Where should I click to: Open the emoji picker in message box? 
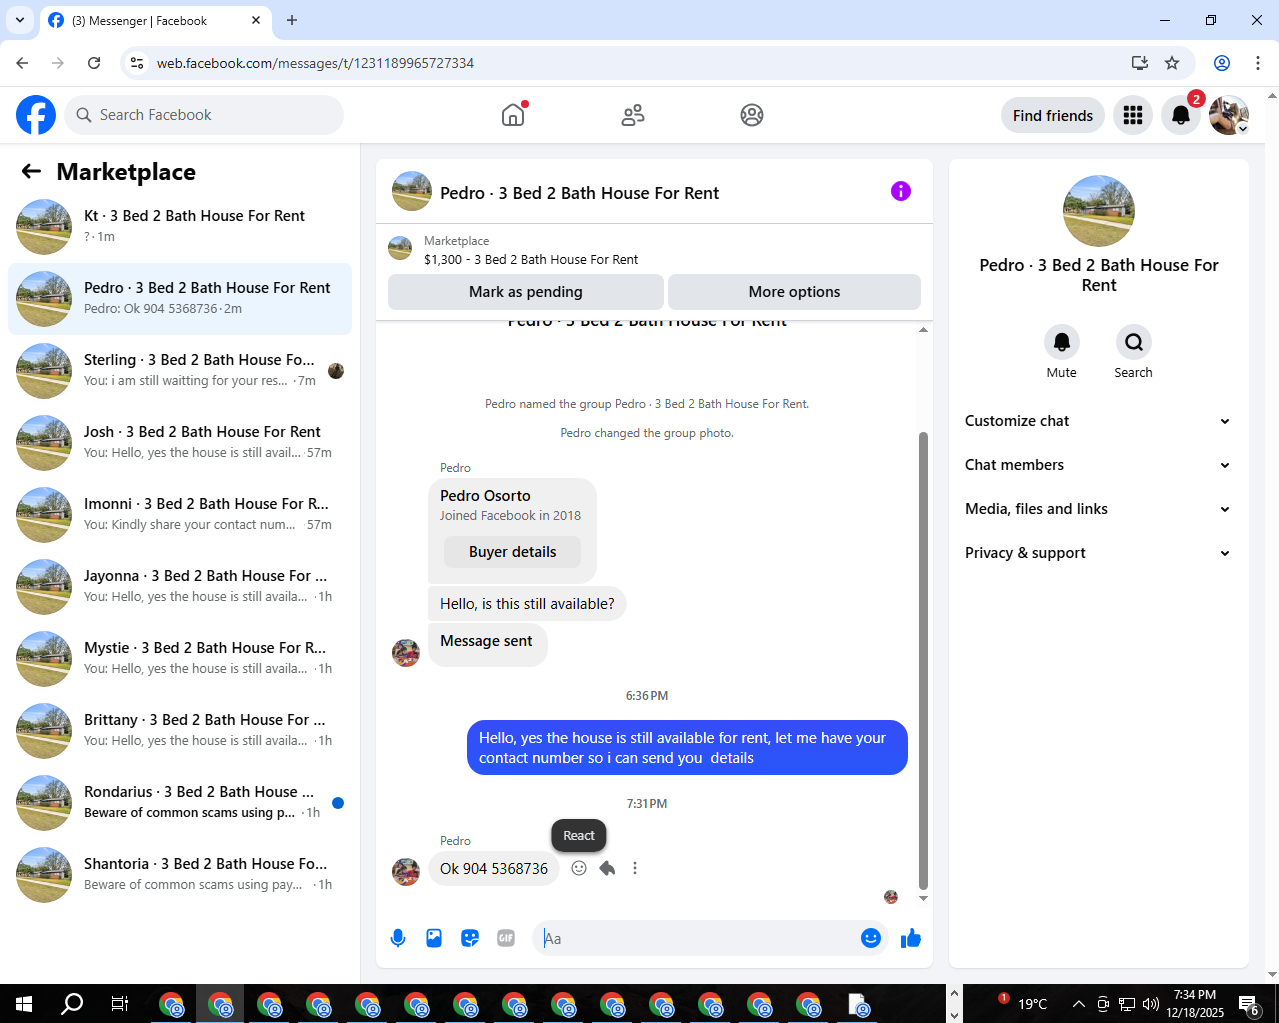871,938
